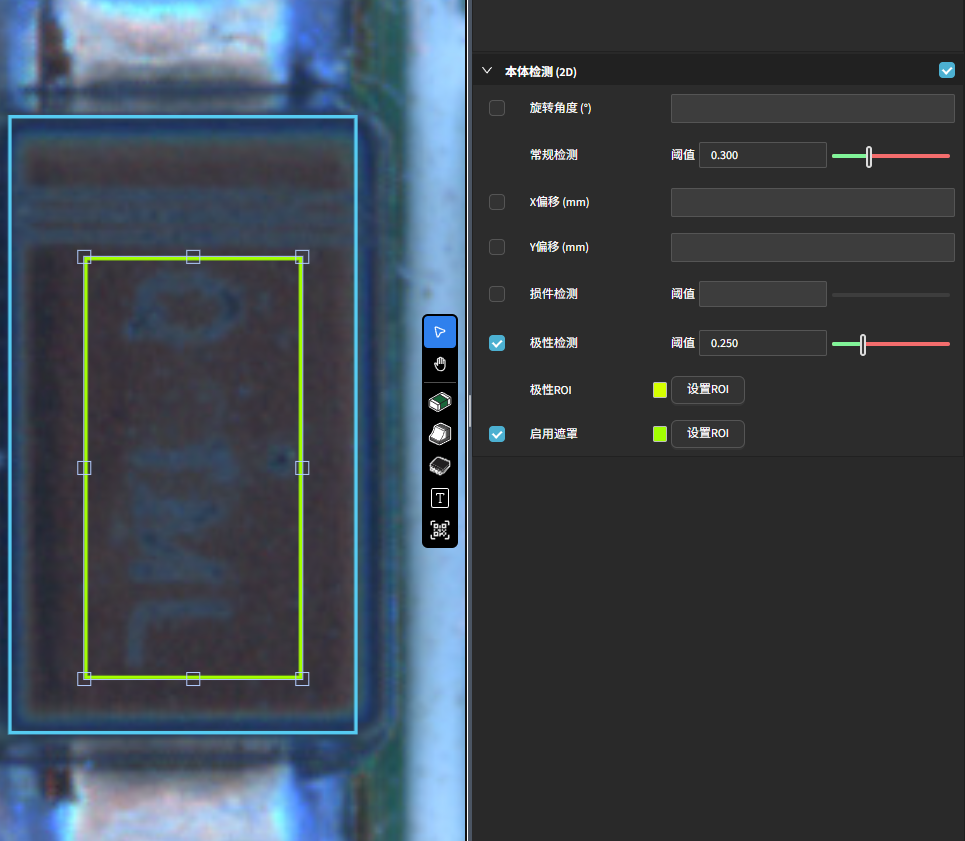Click the 极性ROI yellow color swatch
The width and height of the screenshot is (965, 841).
[x=660, y=390]
